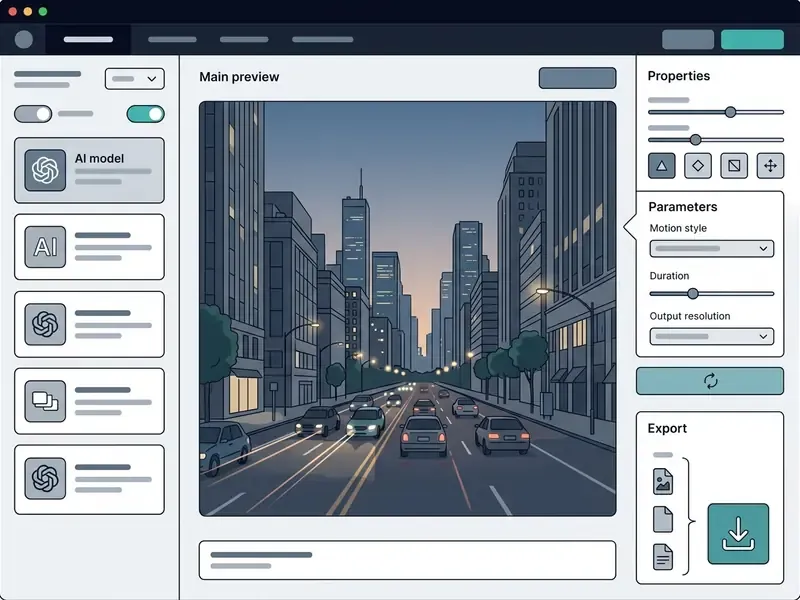
Task: Toggle the teal on switch in sidebar
Action: pos(145,114)
